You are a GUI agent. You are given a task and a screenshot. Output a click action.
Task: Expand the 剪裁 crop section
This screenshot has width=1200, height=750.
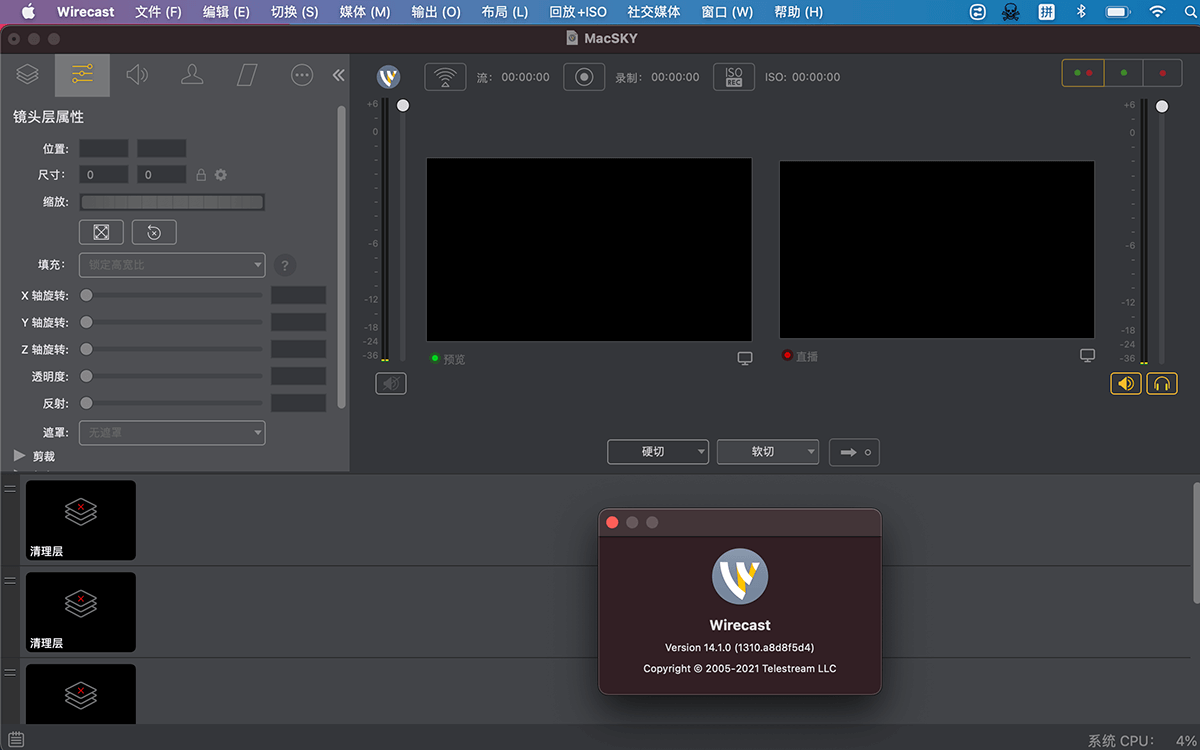(20, 455)
